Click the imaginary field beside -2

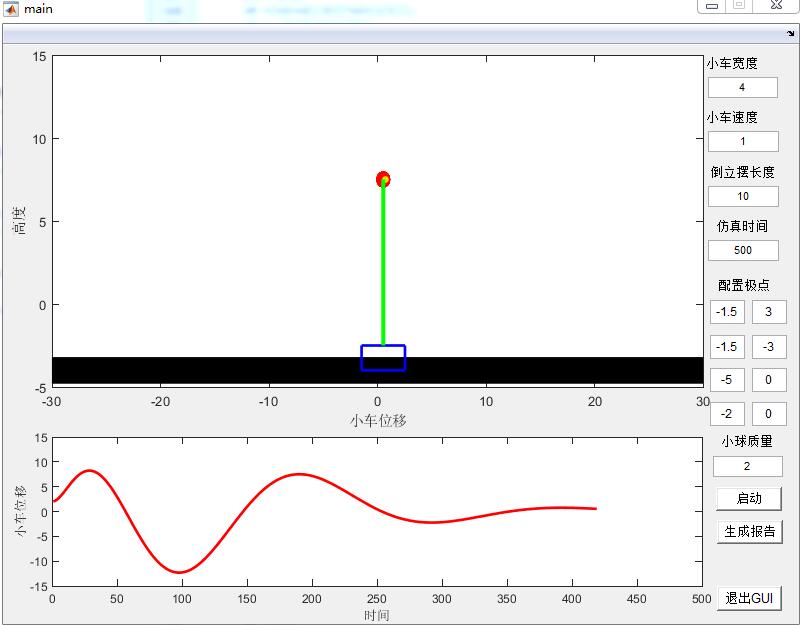tap(769, 414)
